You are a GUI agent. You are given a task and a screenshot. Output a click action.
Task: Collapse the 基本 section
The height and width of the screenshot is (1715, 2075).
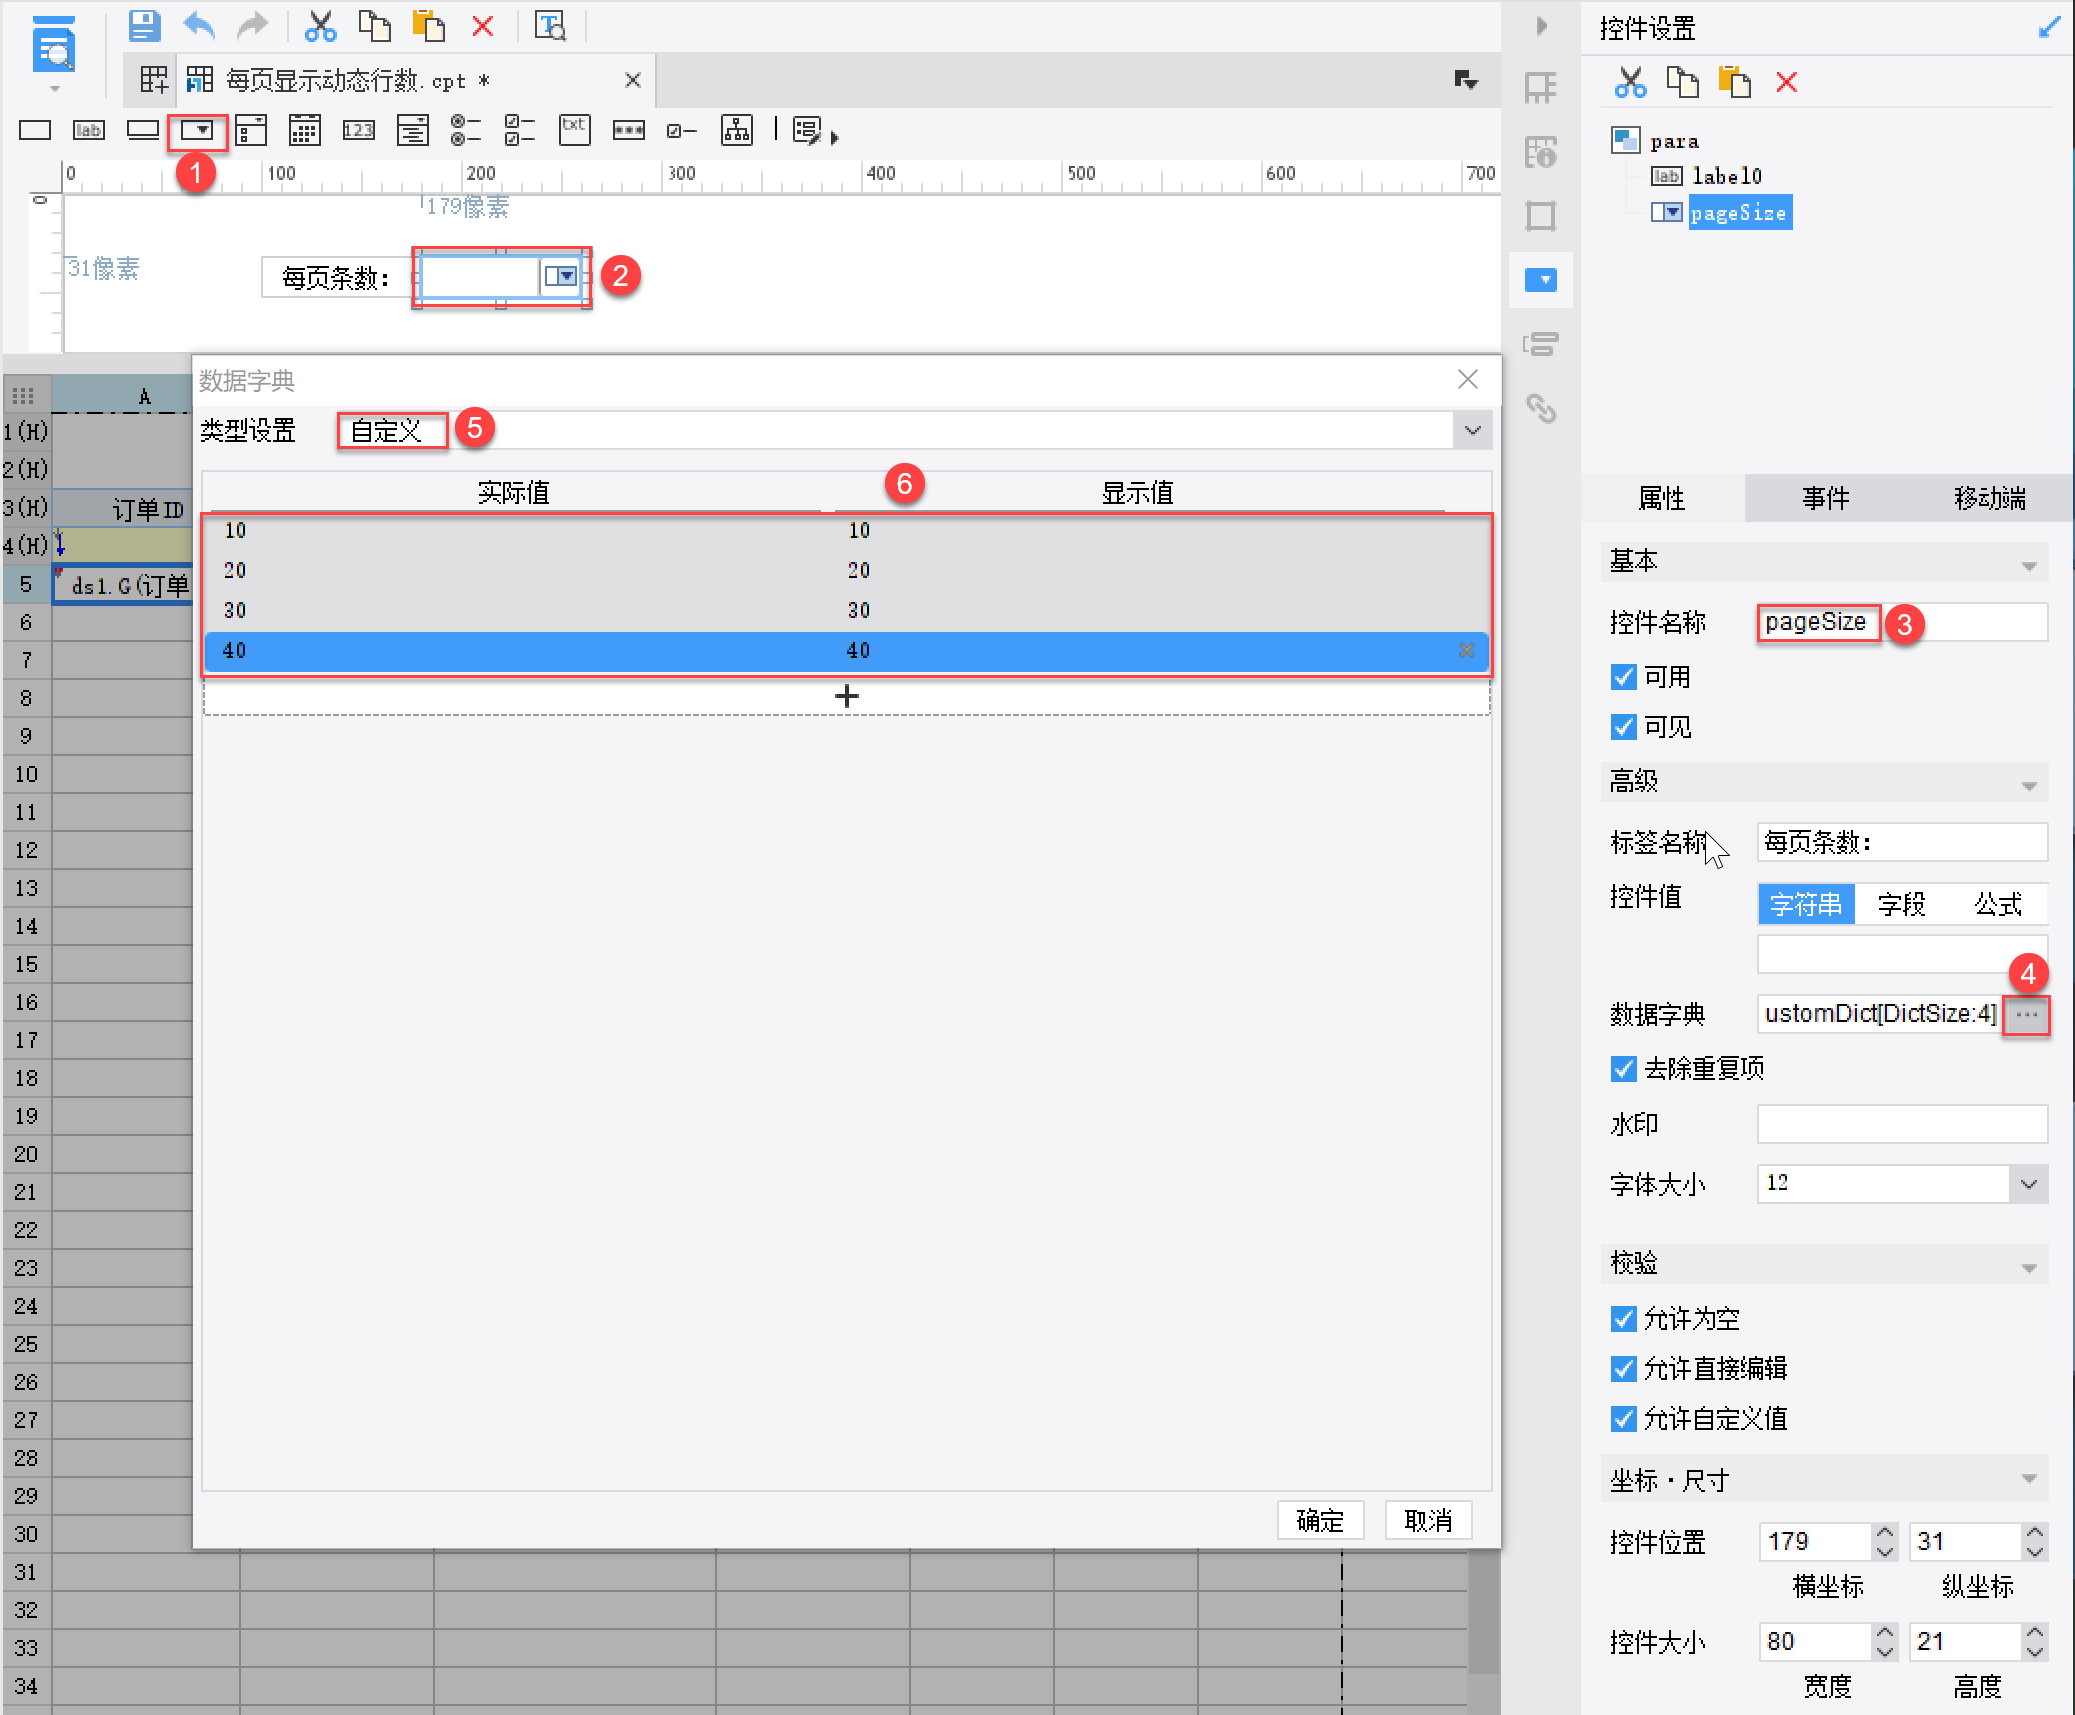point(2028,565)
